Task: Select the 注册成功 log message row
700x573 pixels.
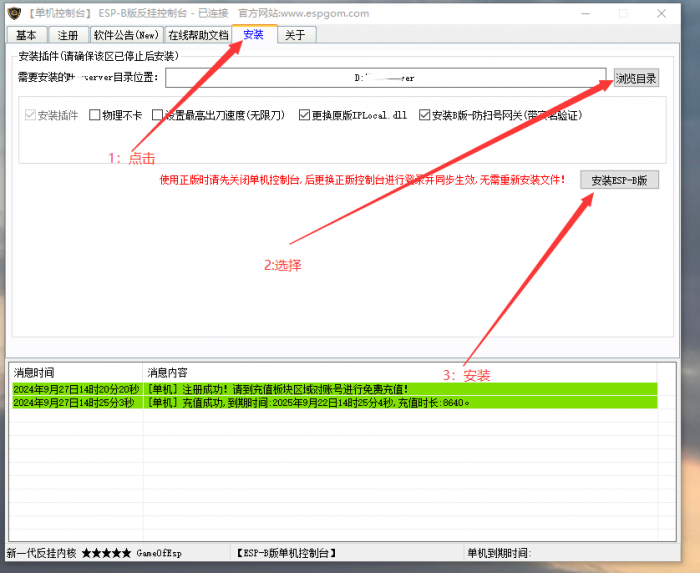Action: click(x=400, y=388)
